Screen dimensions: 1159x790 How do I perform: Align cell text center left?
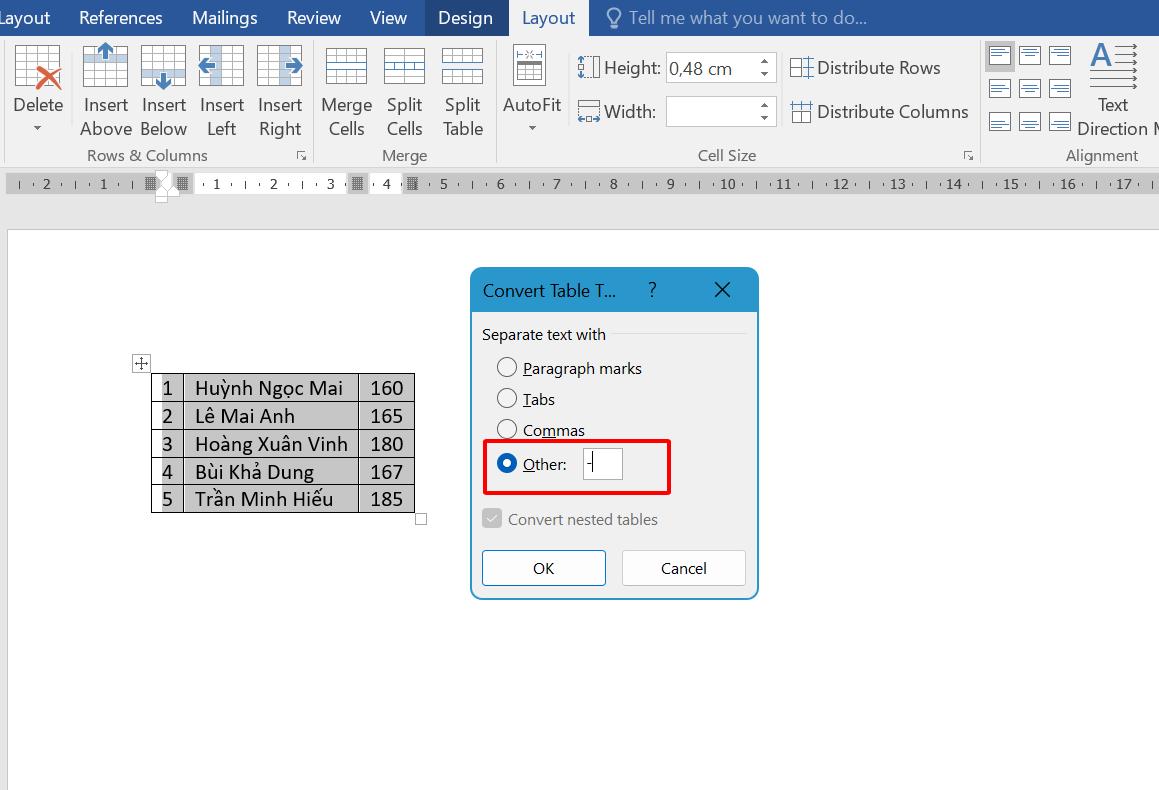[999, 89]
